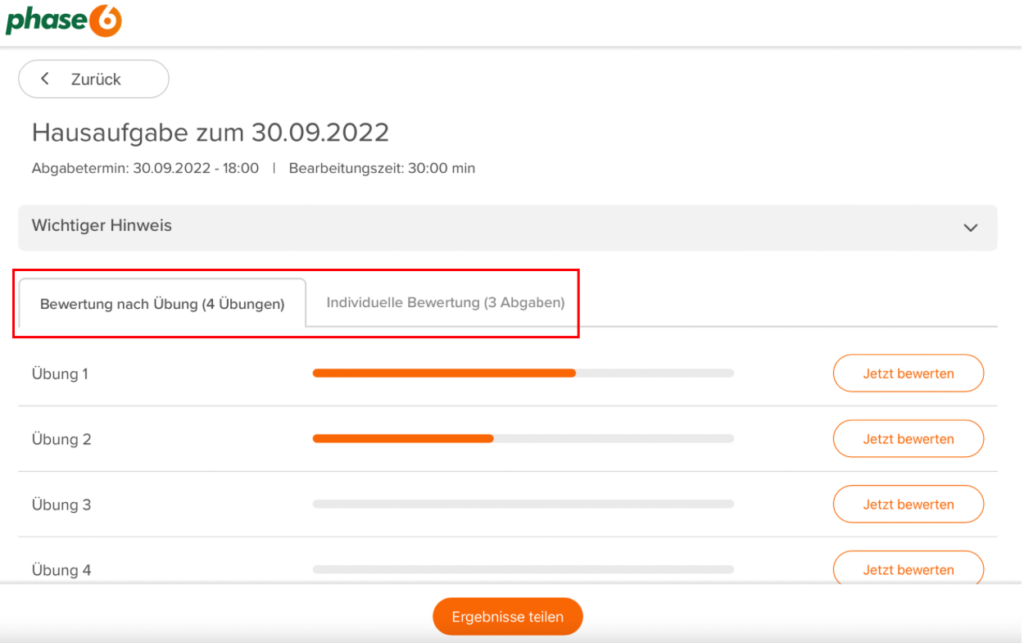Open the Individuelle Bewertung tab
The image size is (1024, 643).
tap(445, 302)
